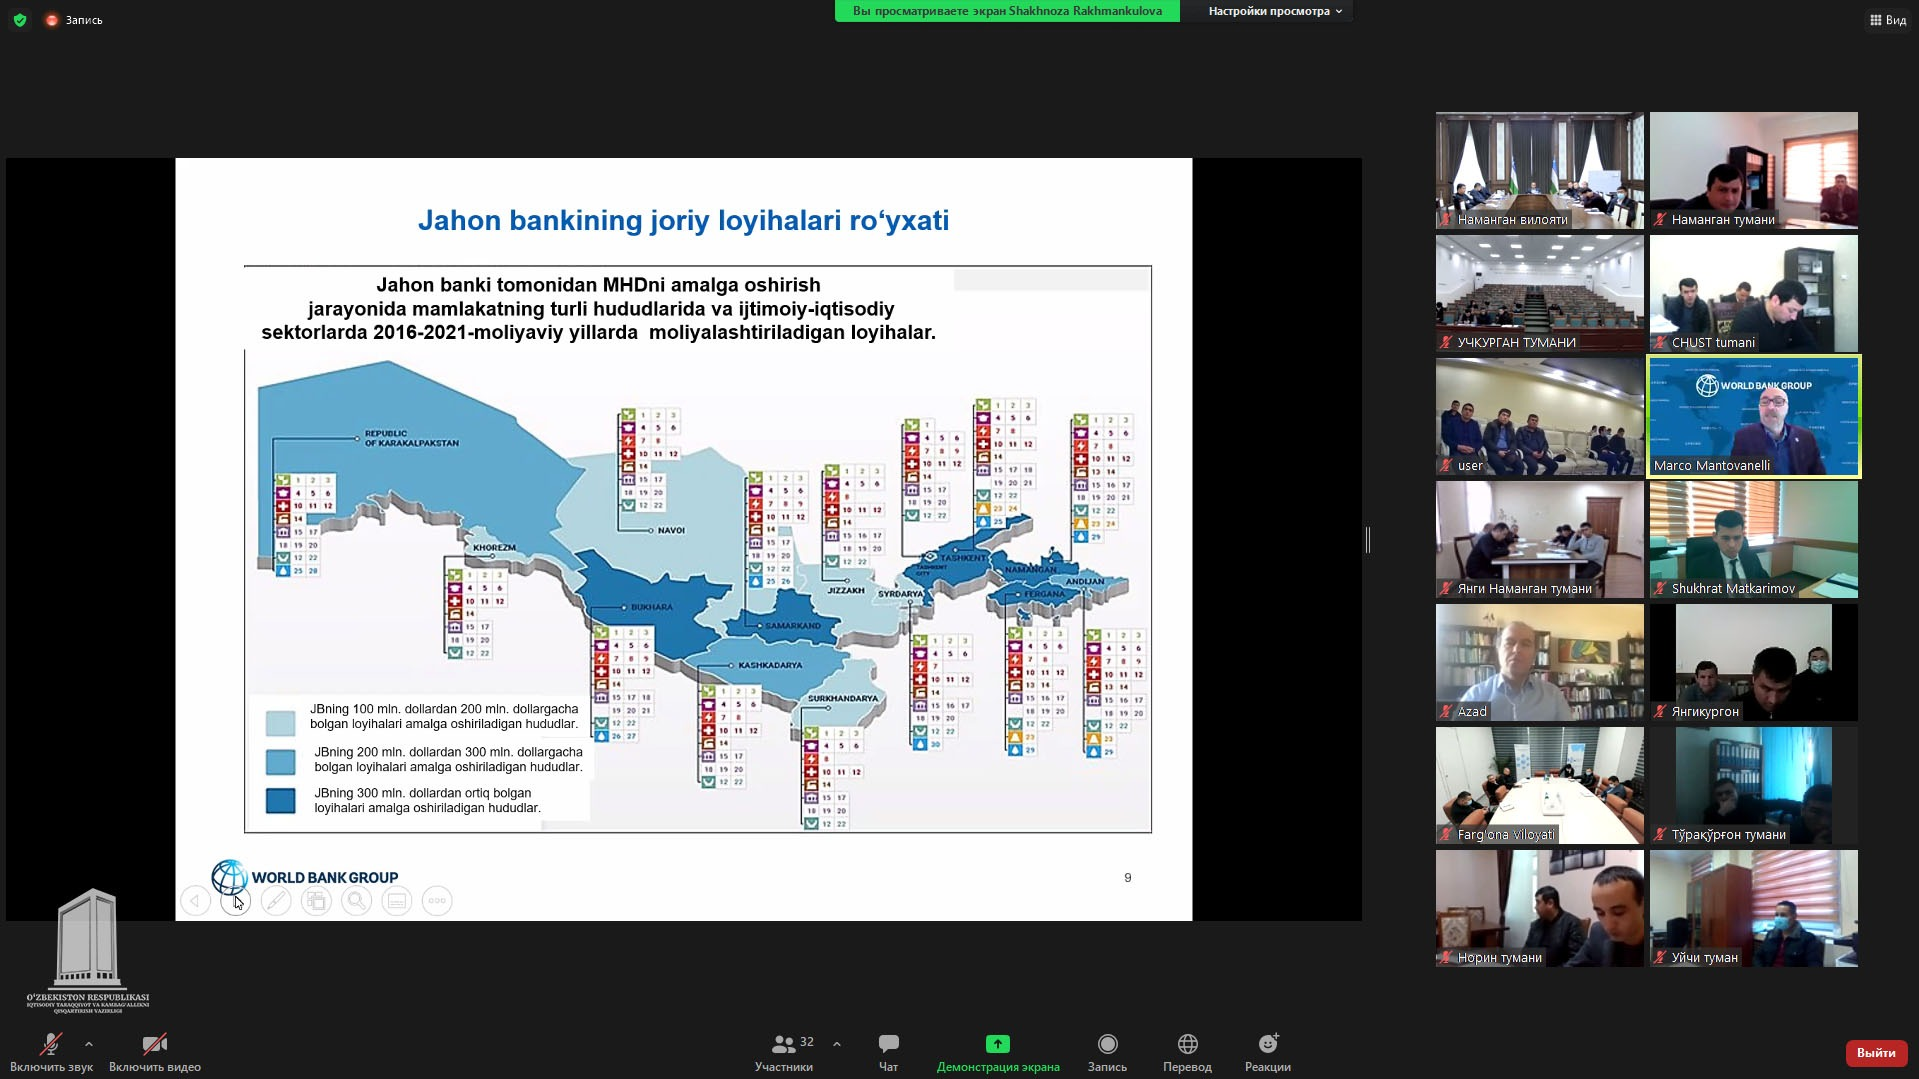
Task: Select the "CHUST tumani" video thumbnail
Action: 1754,293
